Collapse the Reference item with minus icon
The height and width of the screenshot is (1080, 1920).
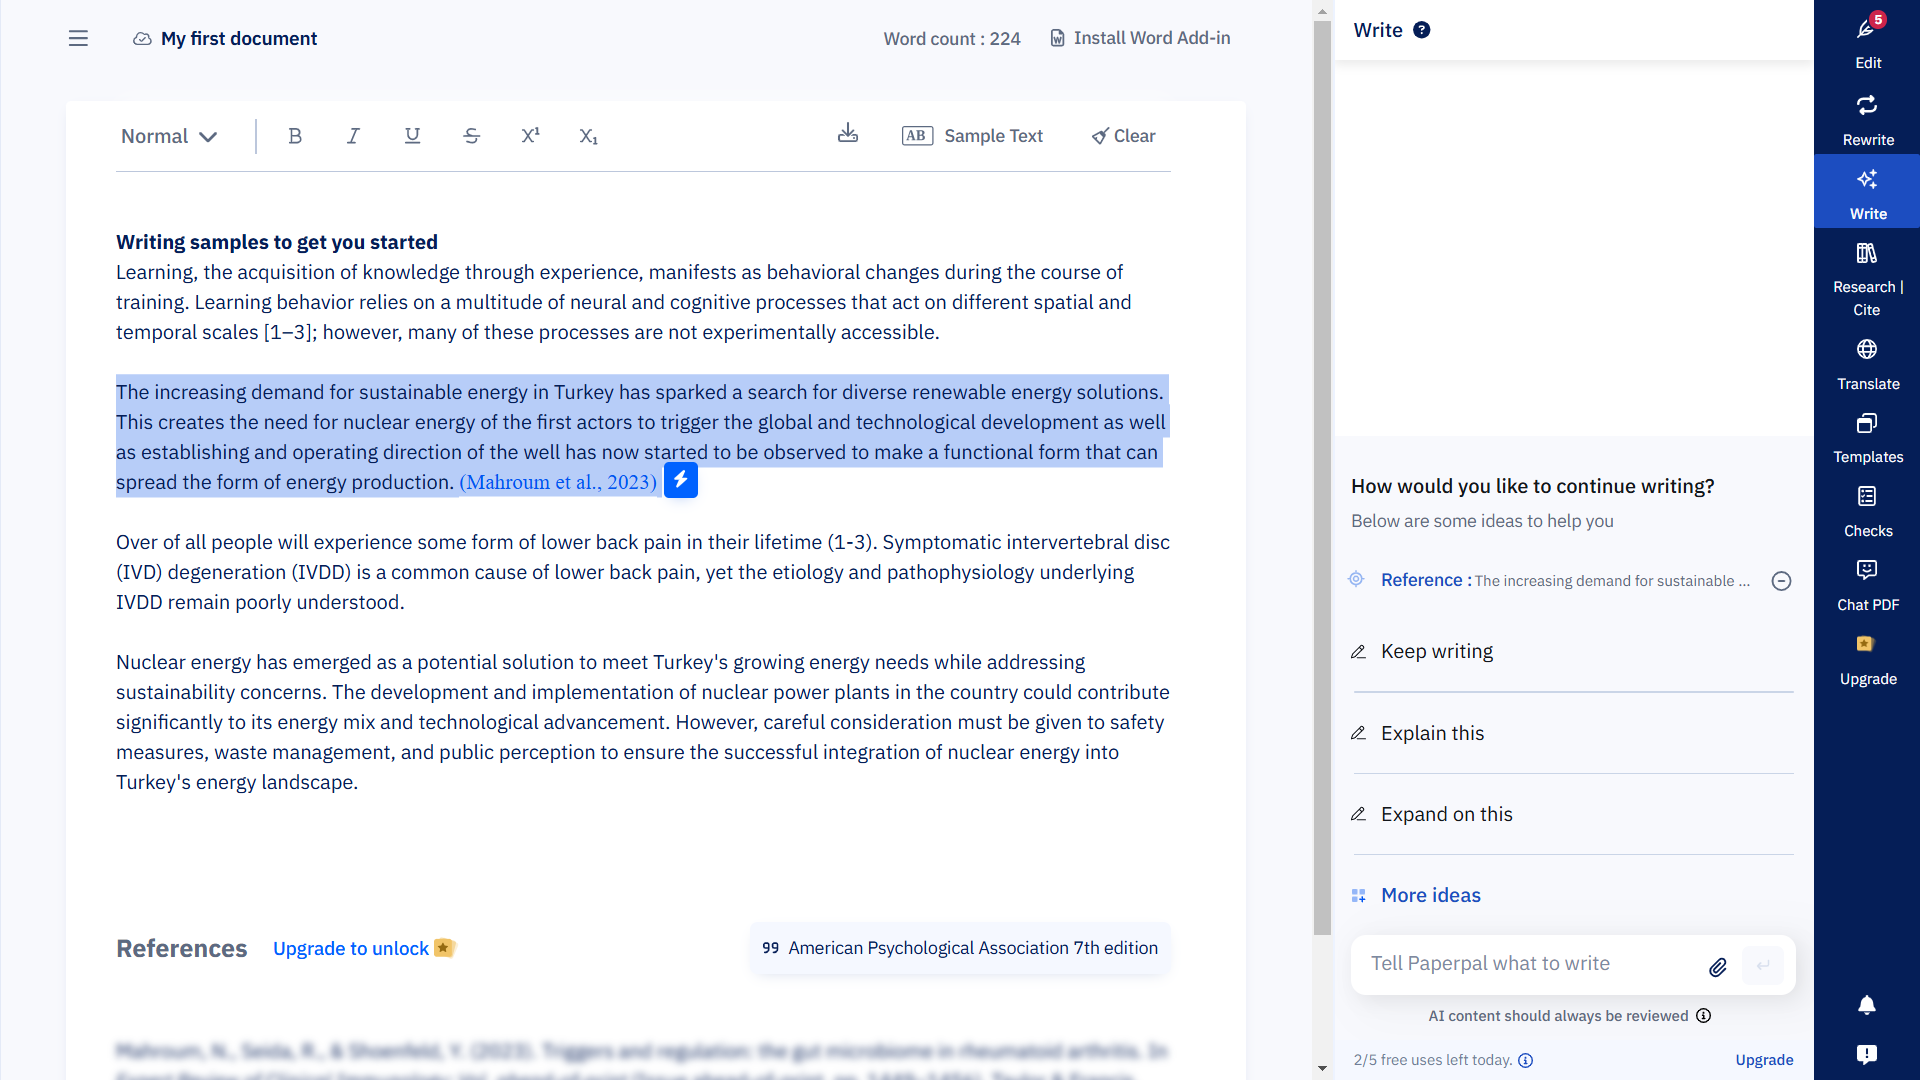(x=1781, y=581)
